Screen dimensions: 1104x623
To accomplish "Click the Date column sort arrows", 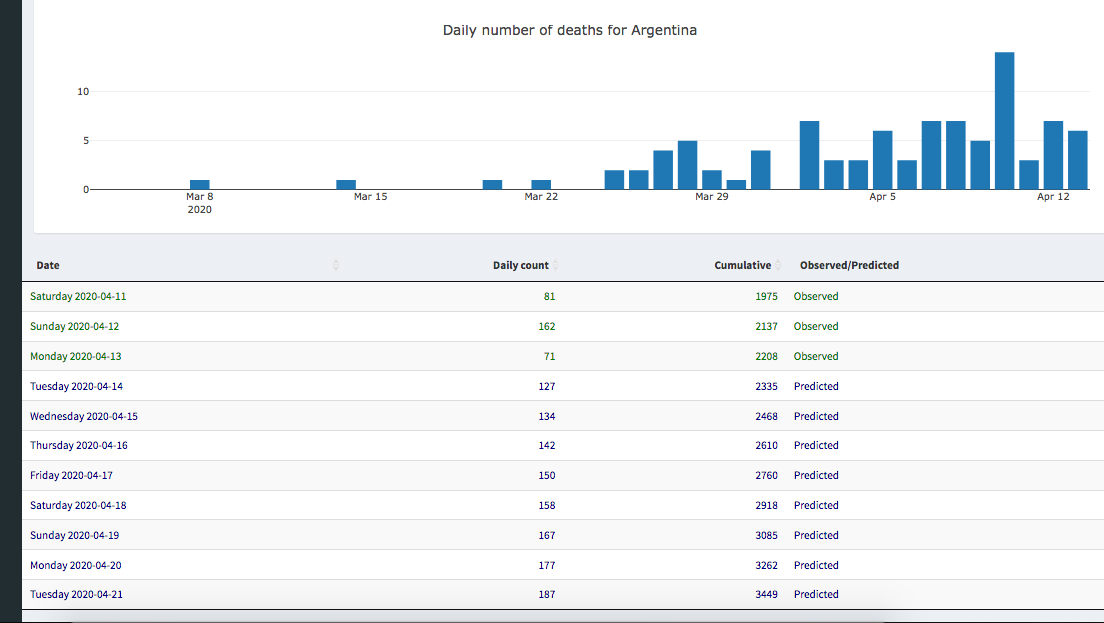I will [336, 265].
